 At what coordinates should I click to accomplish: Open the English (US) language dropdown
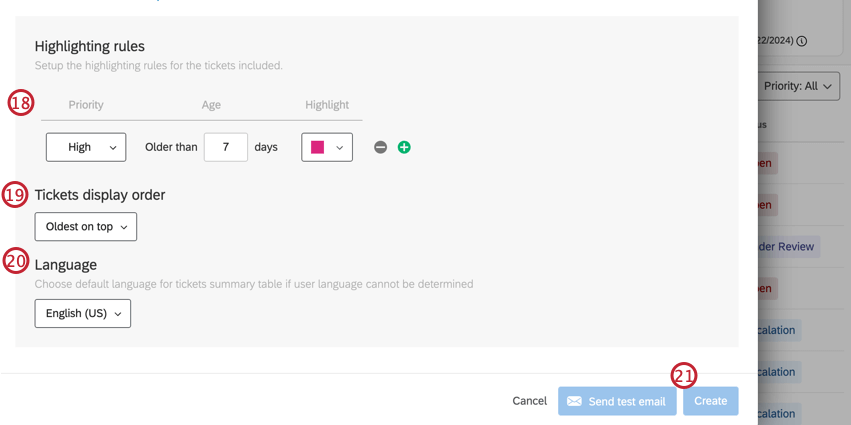coord(82,314)
